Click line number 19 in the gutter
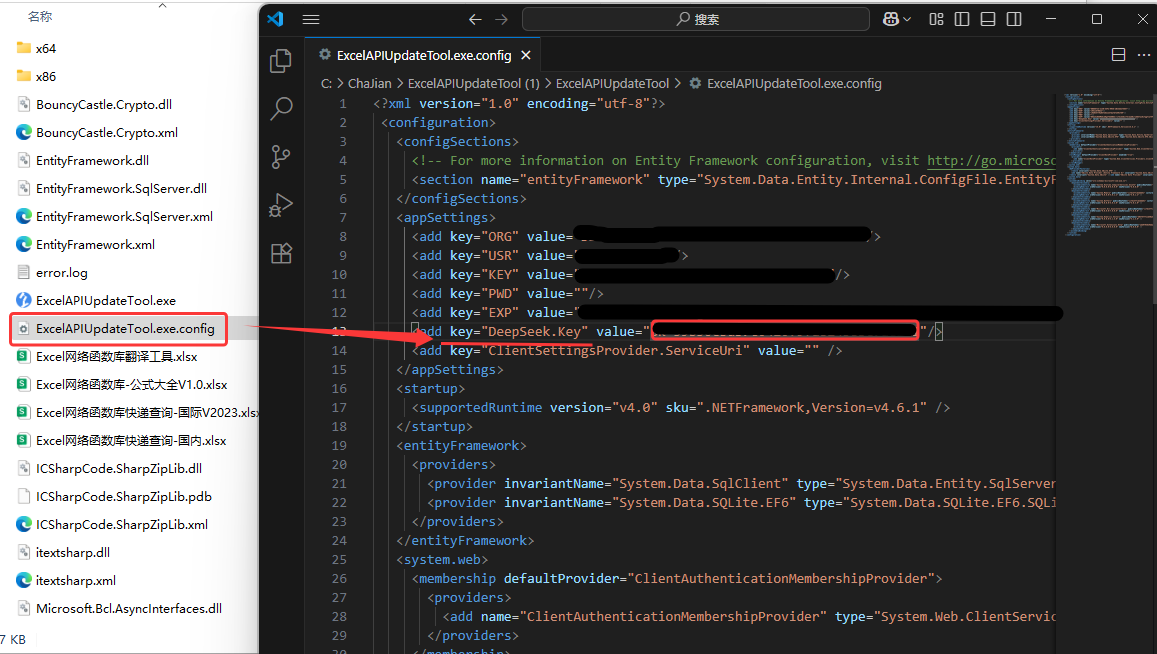Screen dimensions: 1157x654 (x=339, y=446)
